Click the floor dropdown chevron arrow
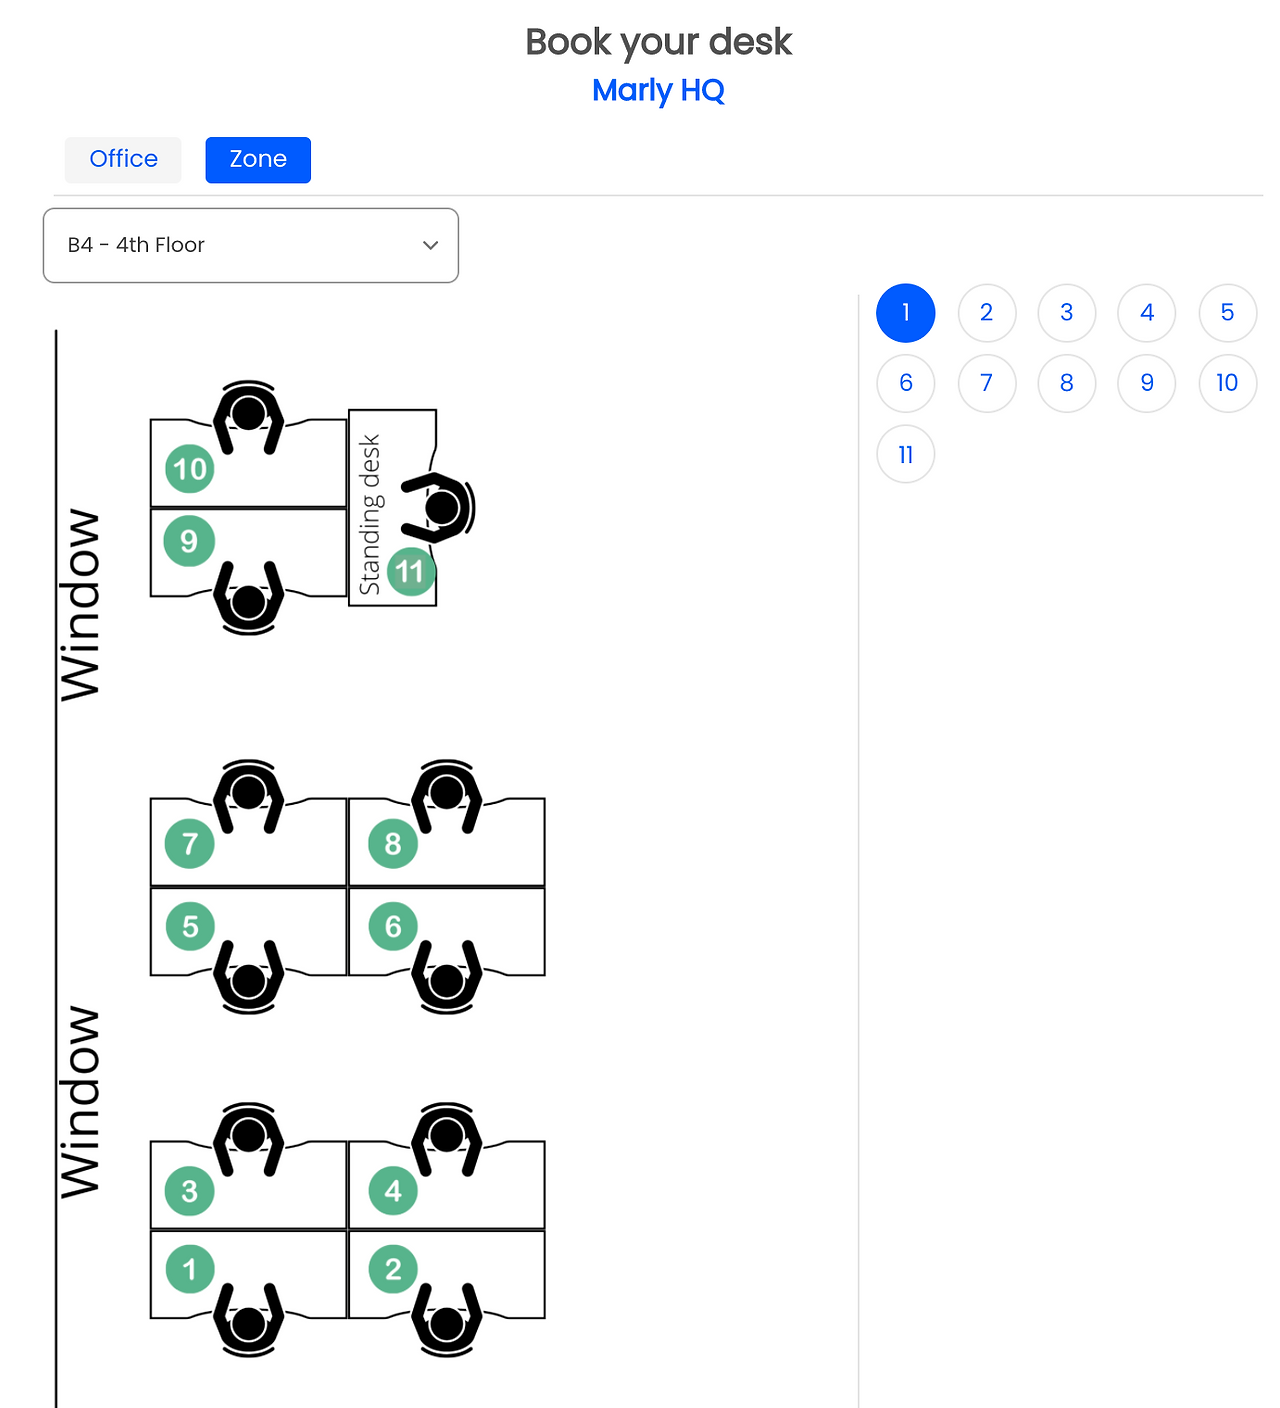The height and width of the screenshot is (1408, 1280). point(431,245)
